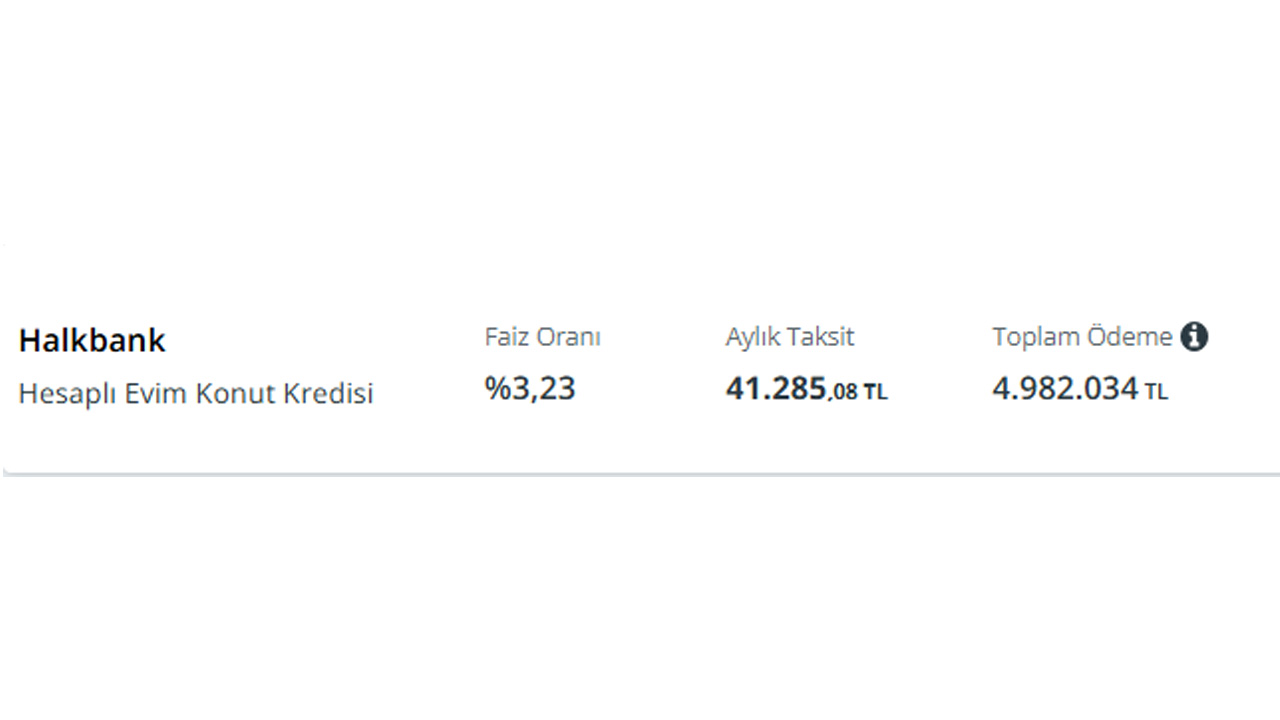Open the Halkbank bank name

tap(92, 340)
